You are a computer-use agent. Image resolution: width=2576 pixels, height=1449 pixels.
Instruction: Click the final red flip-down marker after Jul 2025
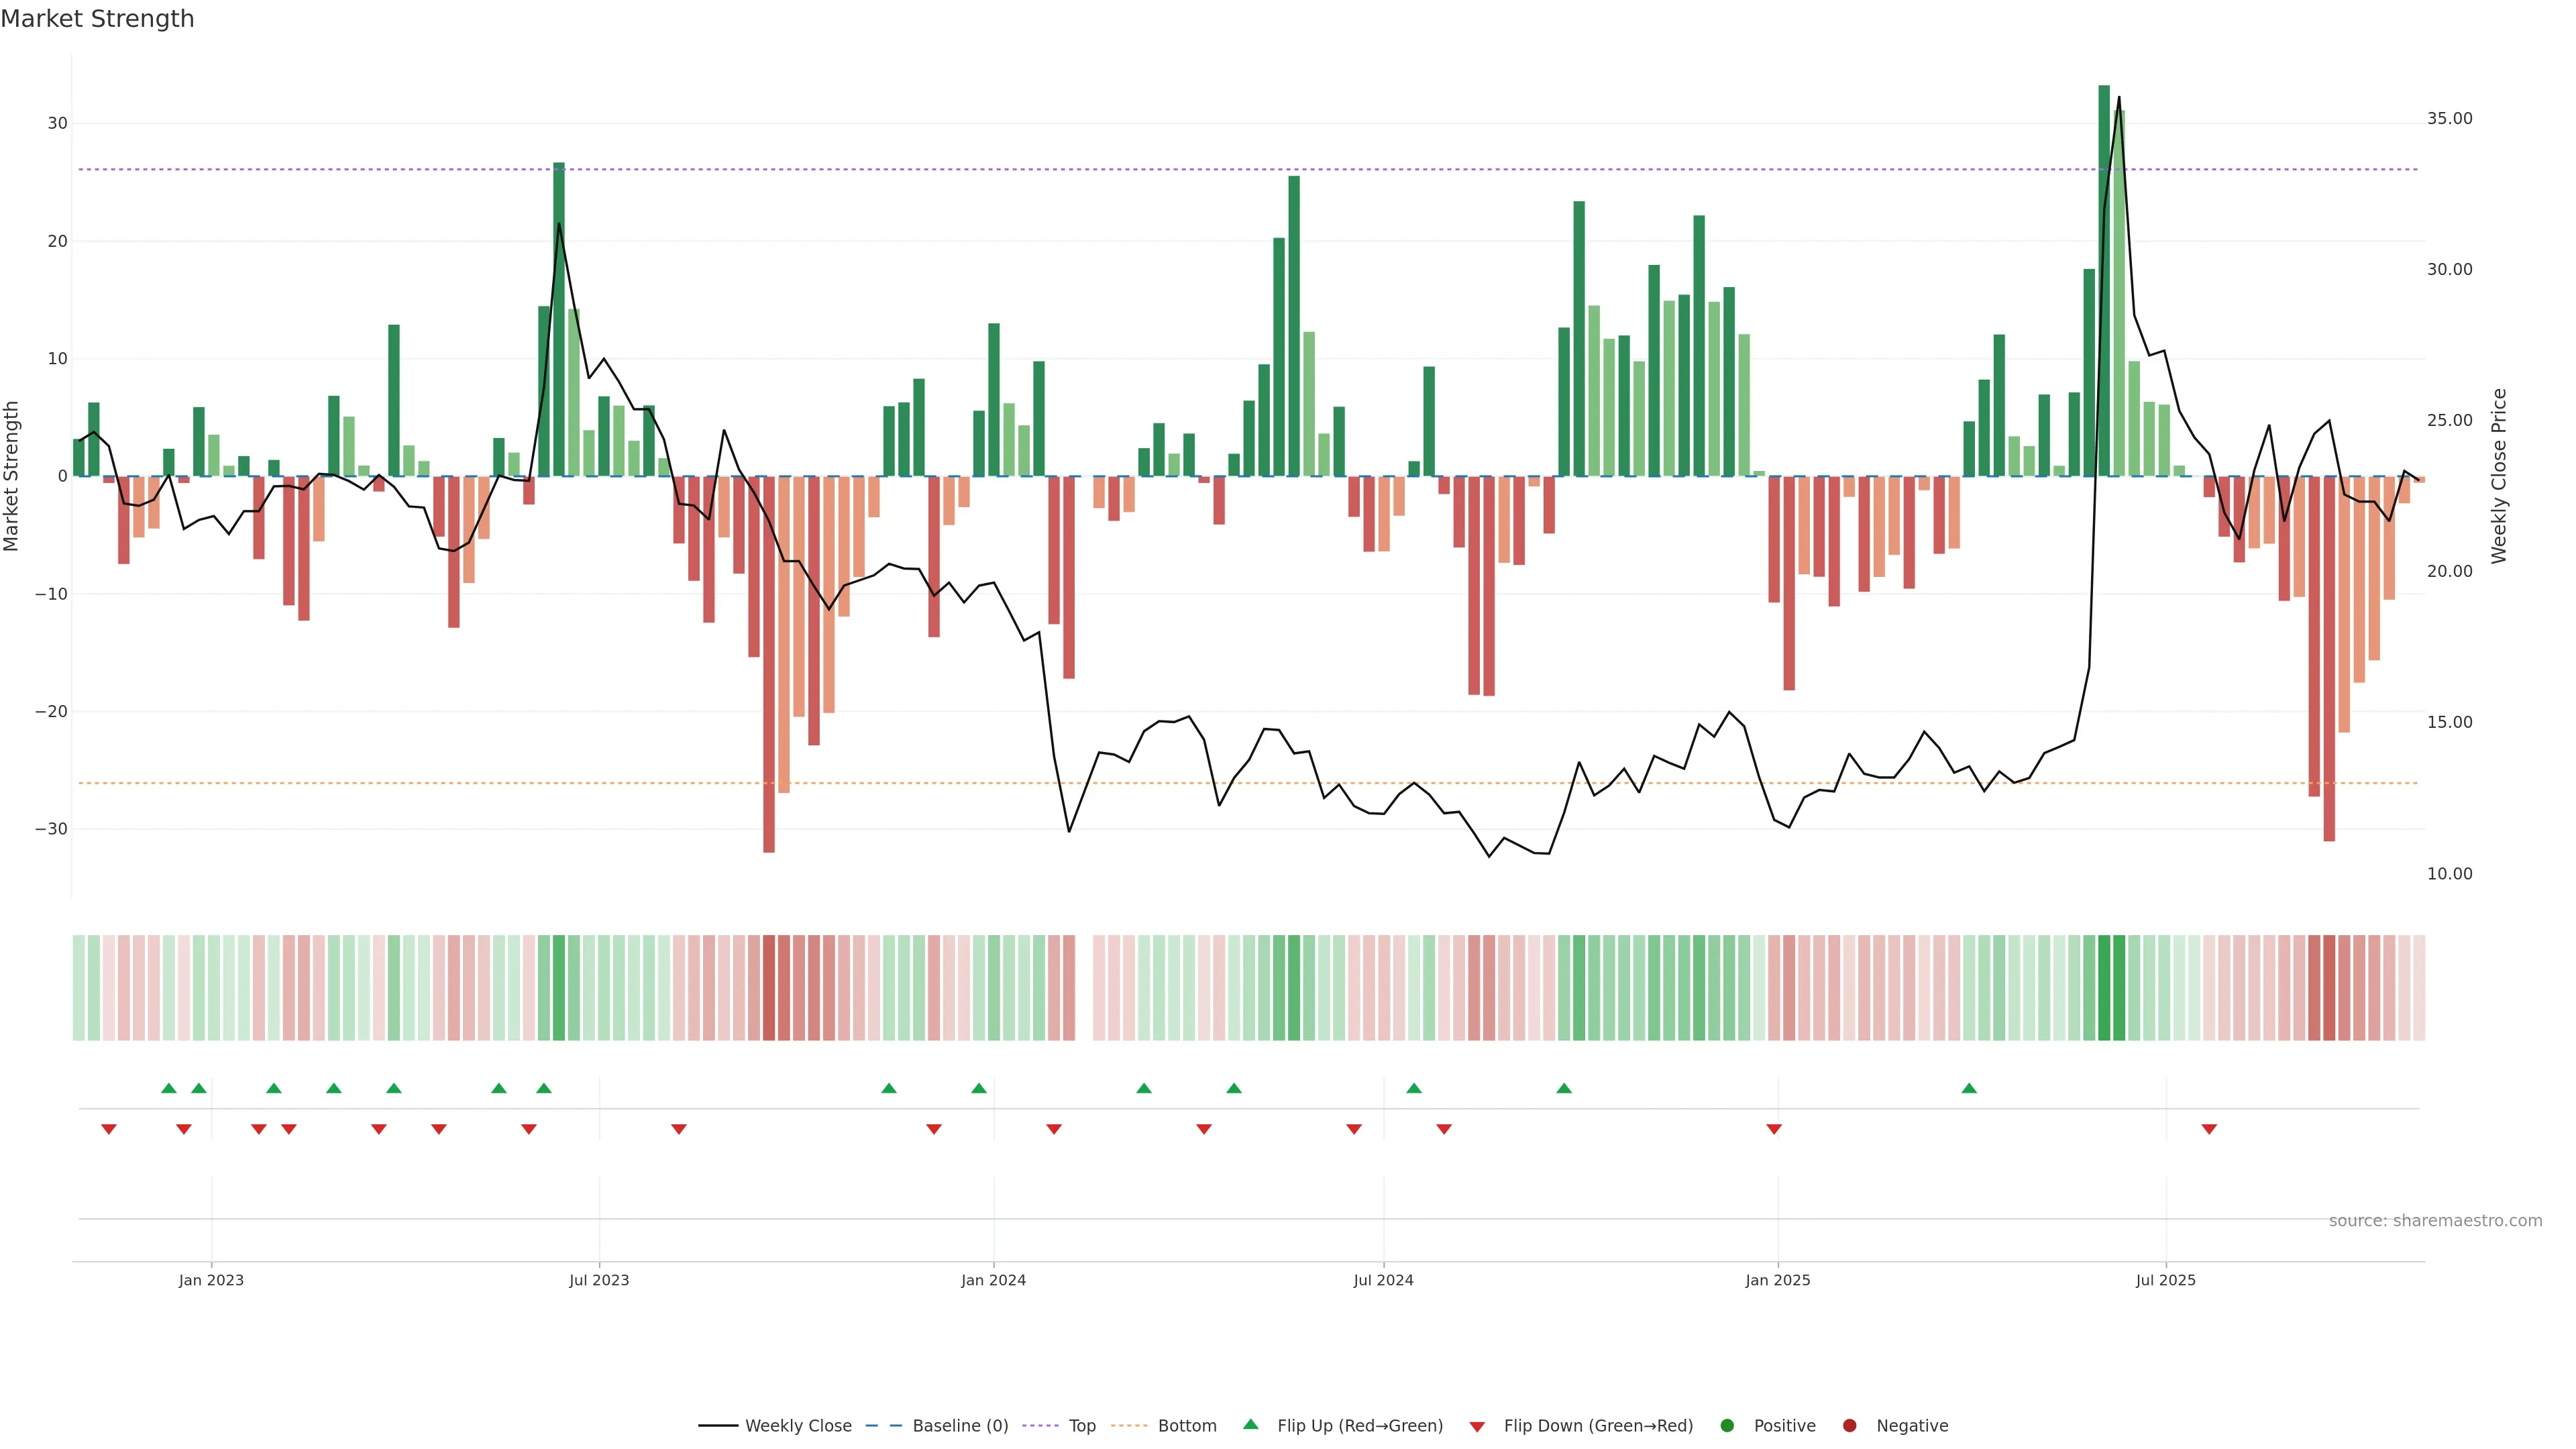pyautogui.click(x=2209, y=1129)
